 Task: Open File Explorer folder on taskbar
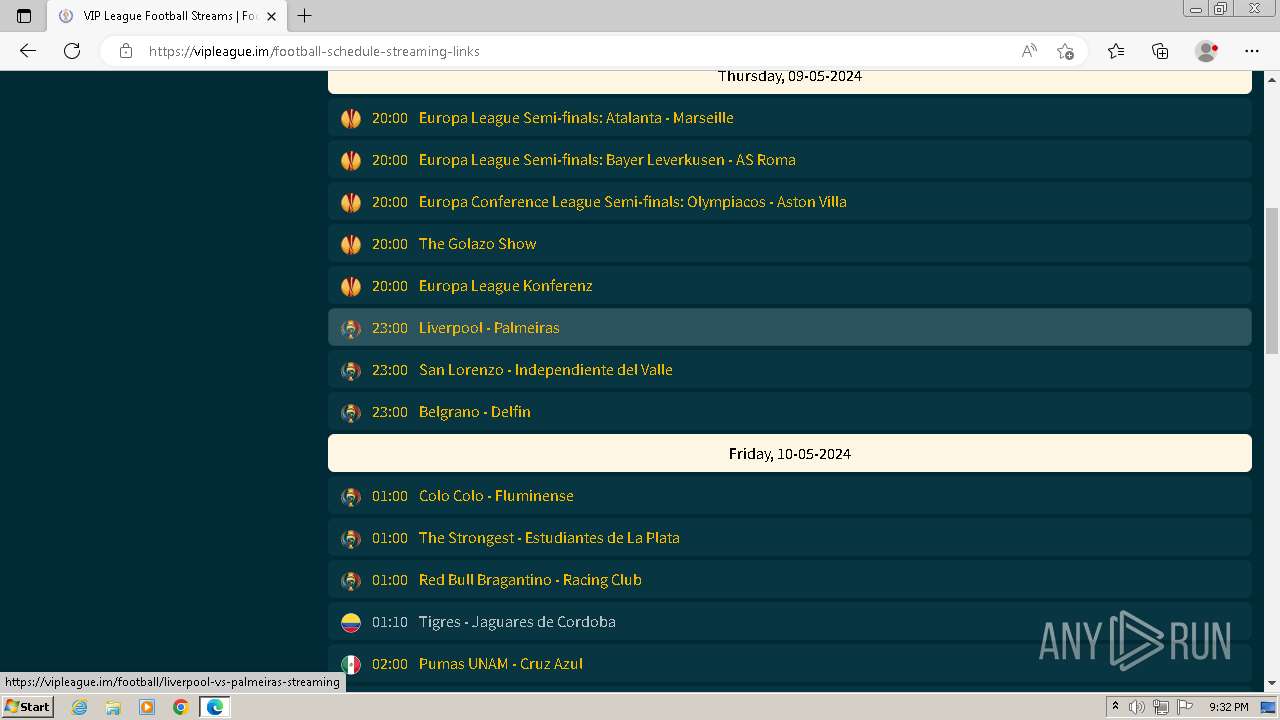tap(113, 707)
